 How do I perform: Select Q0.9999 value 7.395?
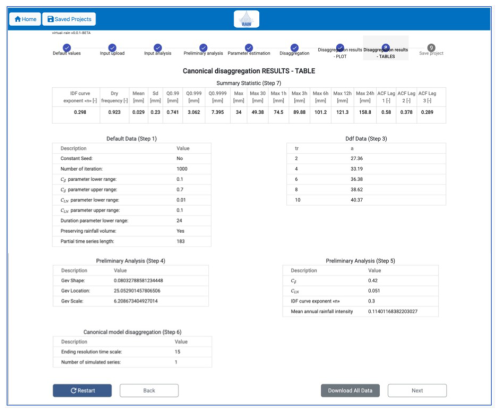(217, 112)
